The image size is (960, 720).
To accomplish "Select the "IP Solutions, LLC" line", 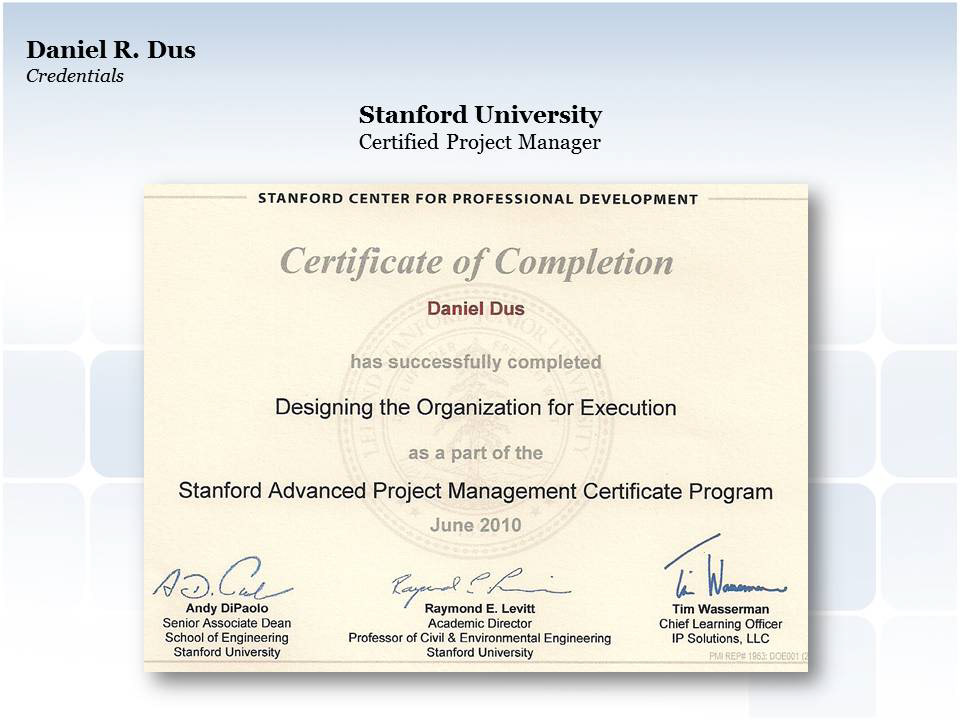I will point(721,639).
